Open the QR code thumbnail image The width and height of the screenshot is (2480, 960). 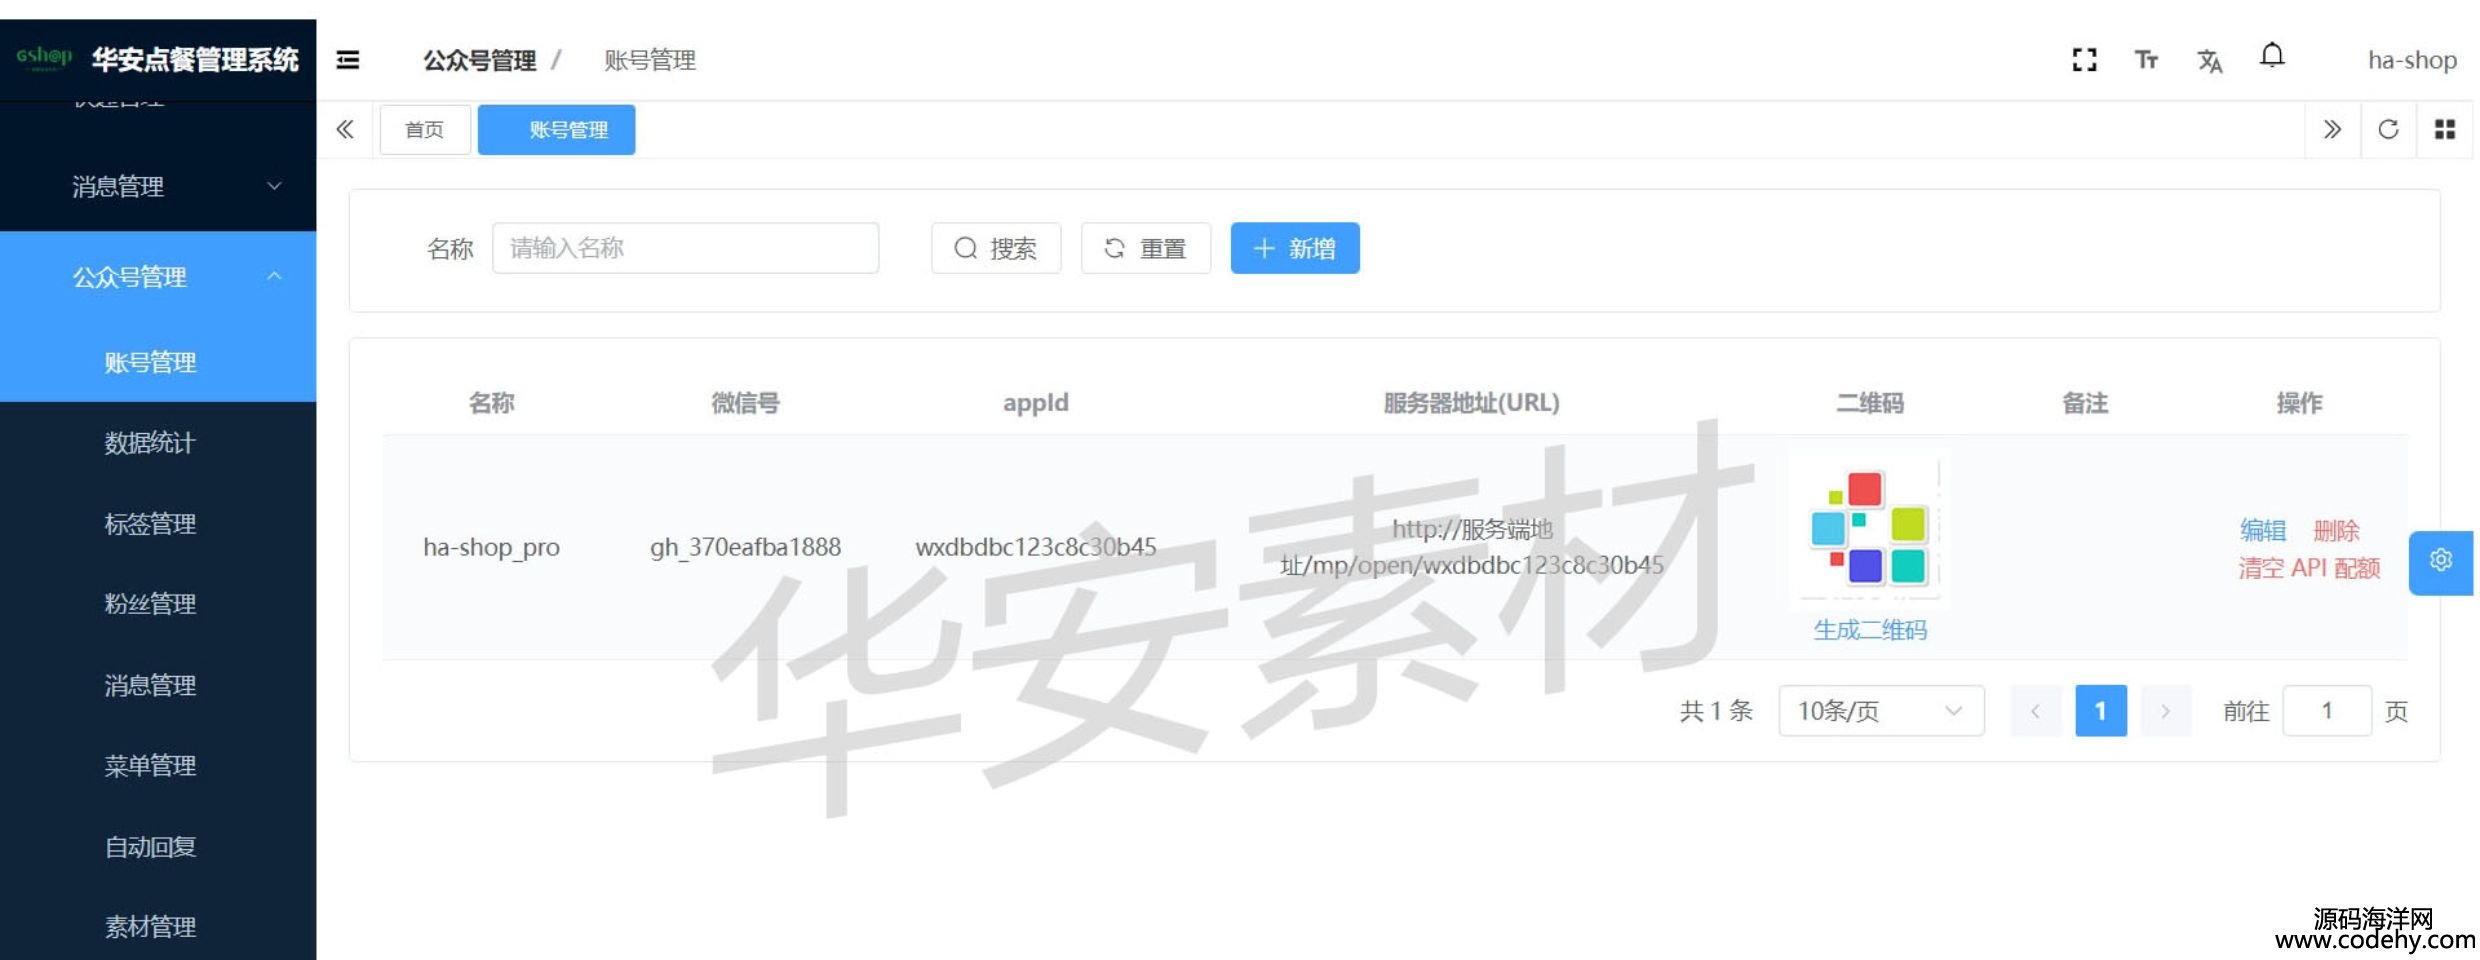[x=1870, y=527]
